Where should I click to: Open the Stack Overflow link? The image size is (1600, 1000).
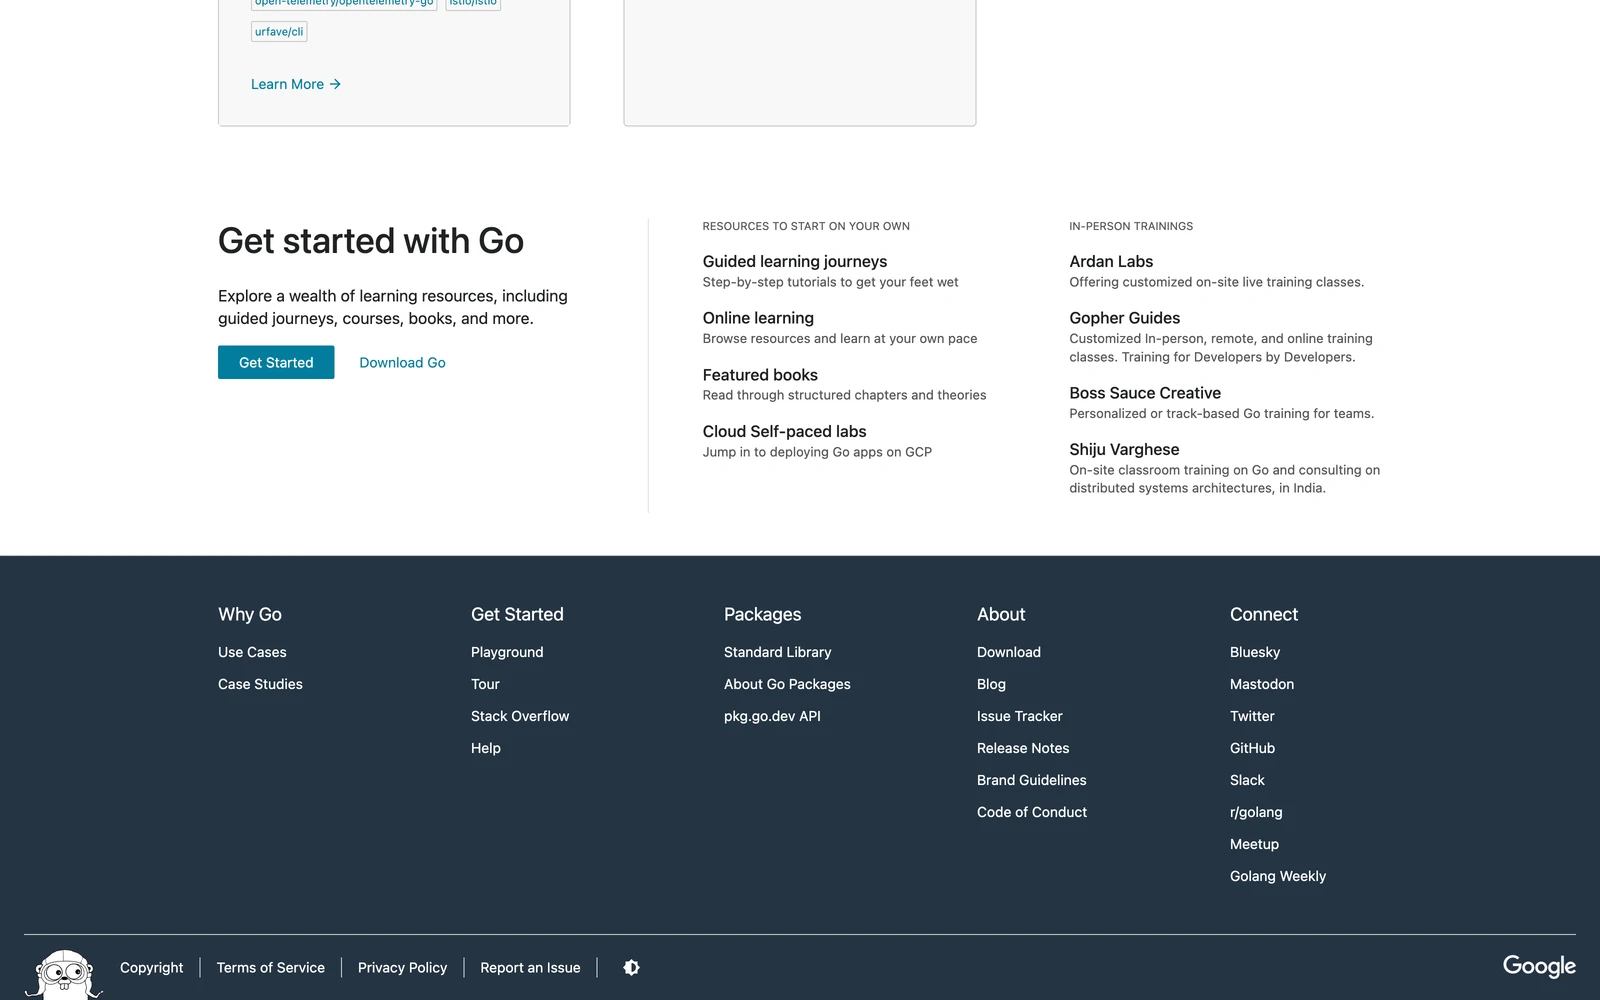pos(520,716)
